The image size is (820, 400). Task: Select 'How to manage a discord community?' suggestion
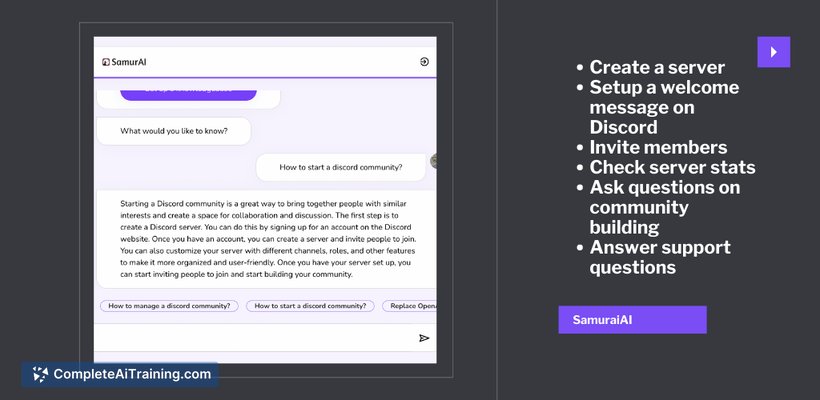(169, 306)
